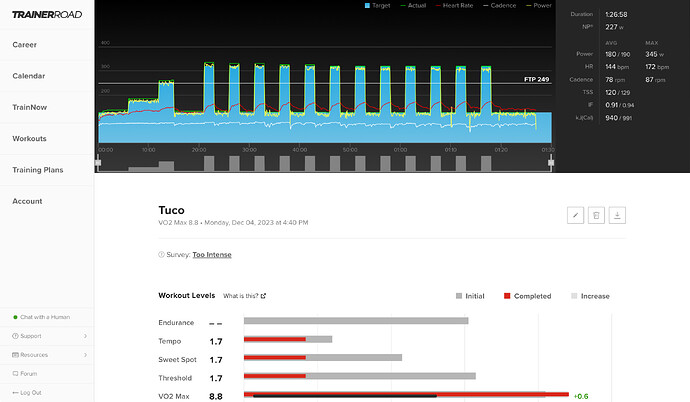Click the TrainerRoad logo
The width and height of the screenshot is (690, 402).
[x=47, y=15]
